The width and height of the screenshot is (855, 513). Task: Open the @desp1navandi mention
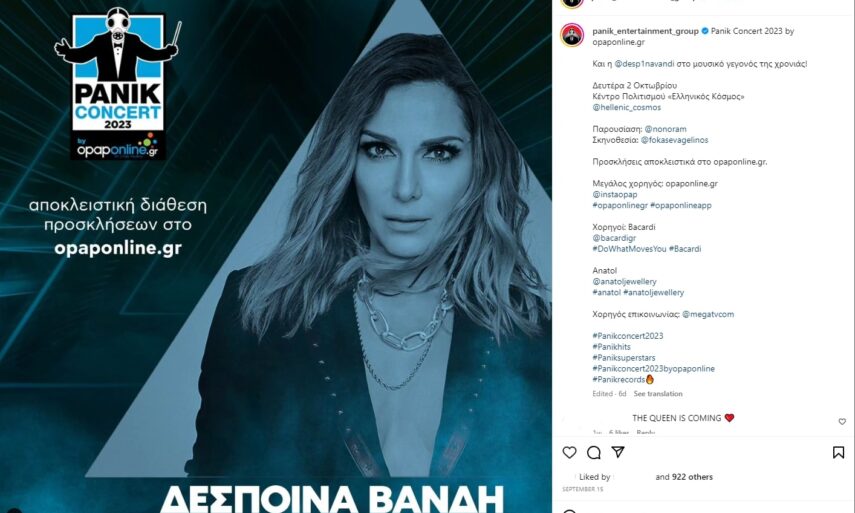coord(645,64)
